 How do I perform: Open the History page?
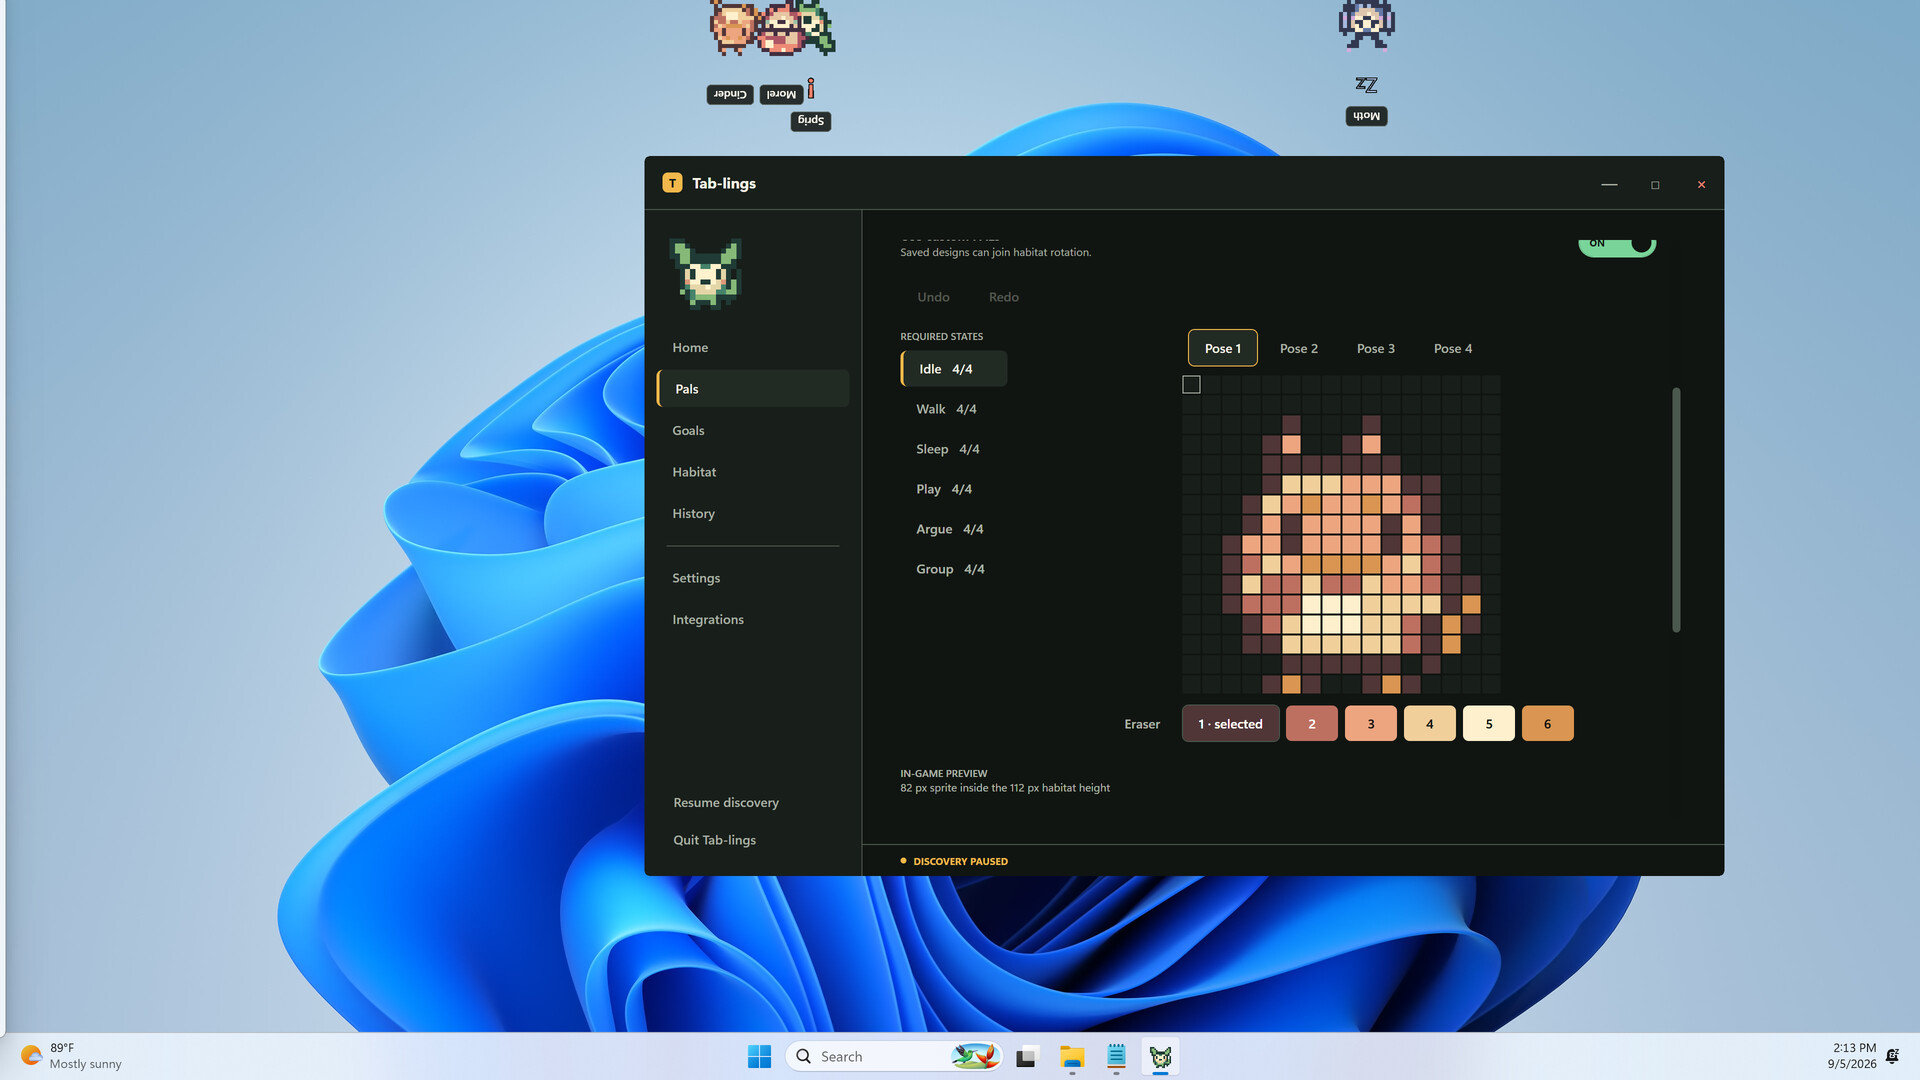[693, 513]
